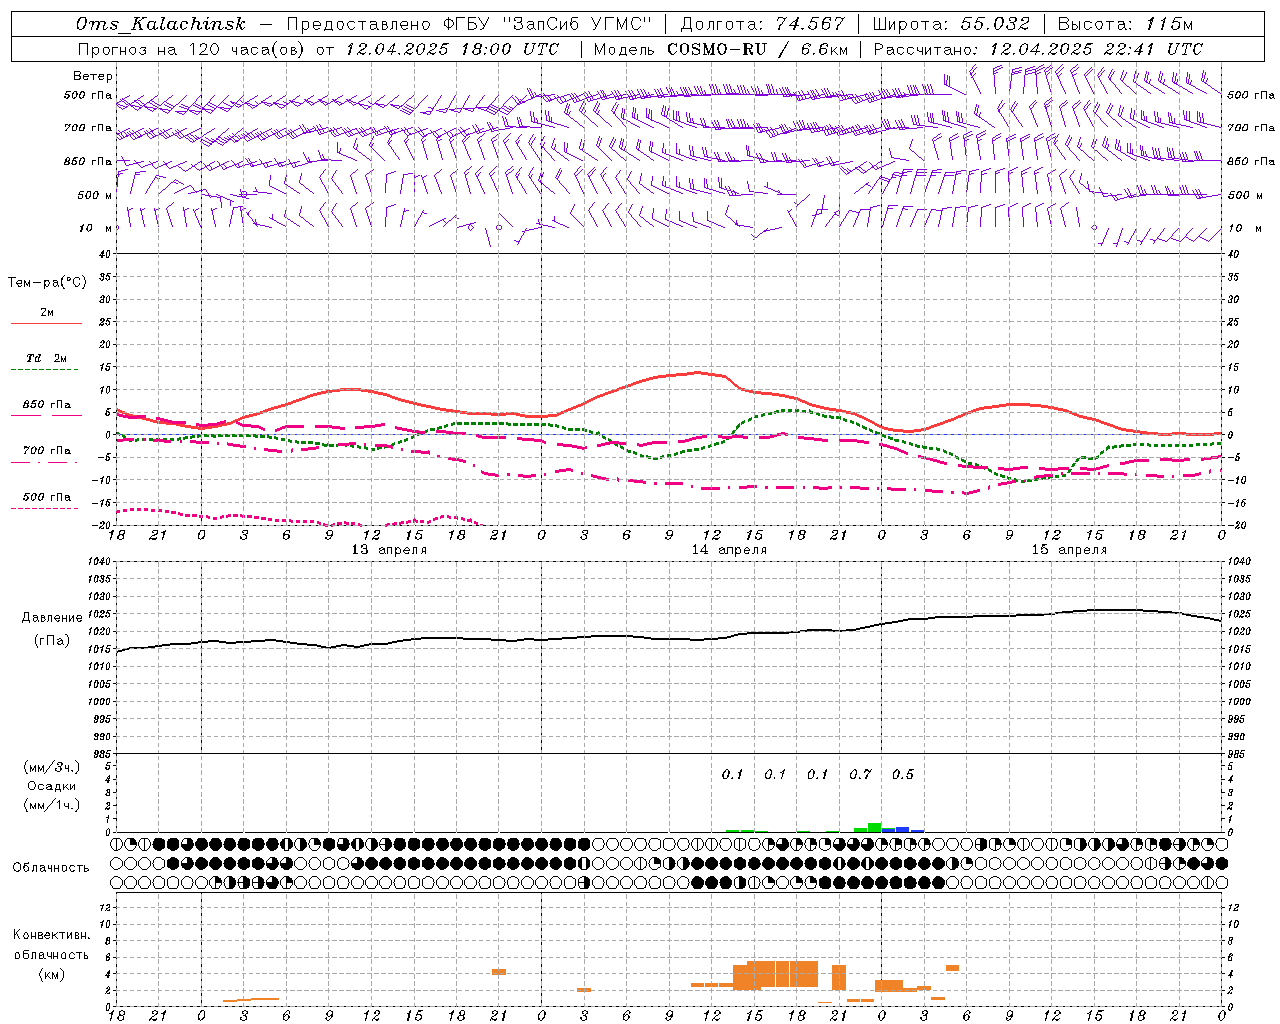Click the tallest green precipitation bar
The height and width of the screenshot is (1024, 1280).
(x=874, y=827)
